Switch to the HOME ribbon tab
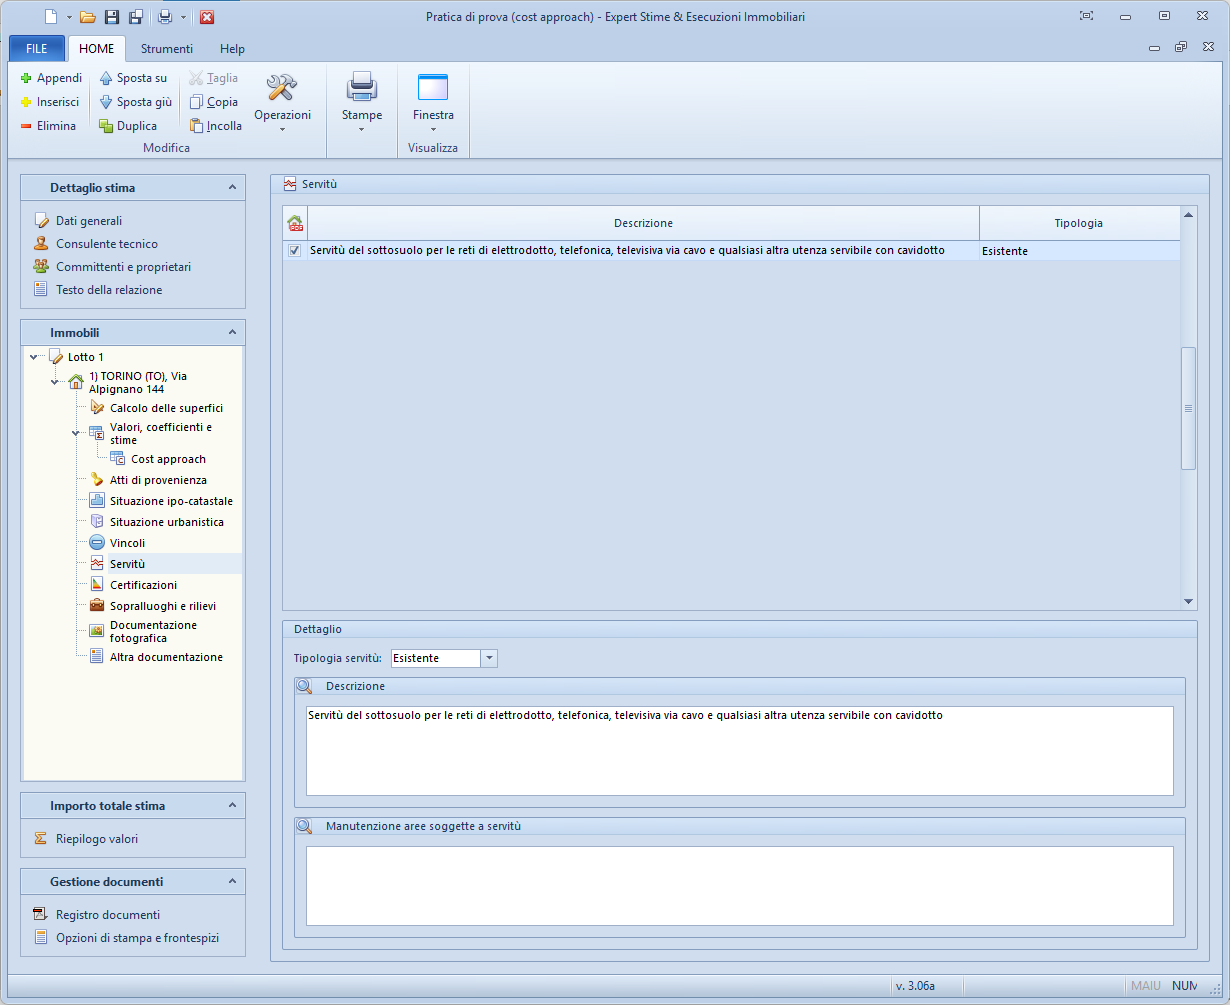 97,49
